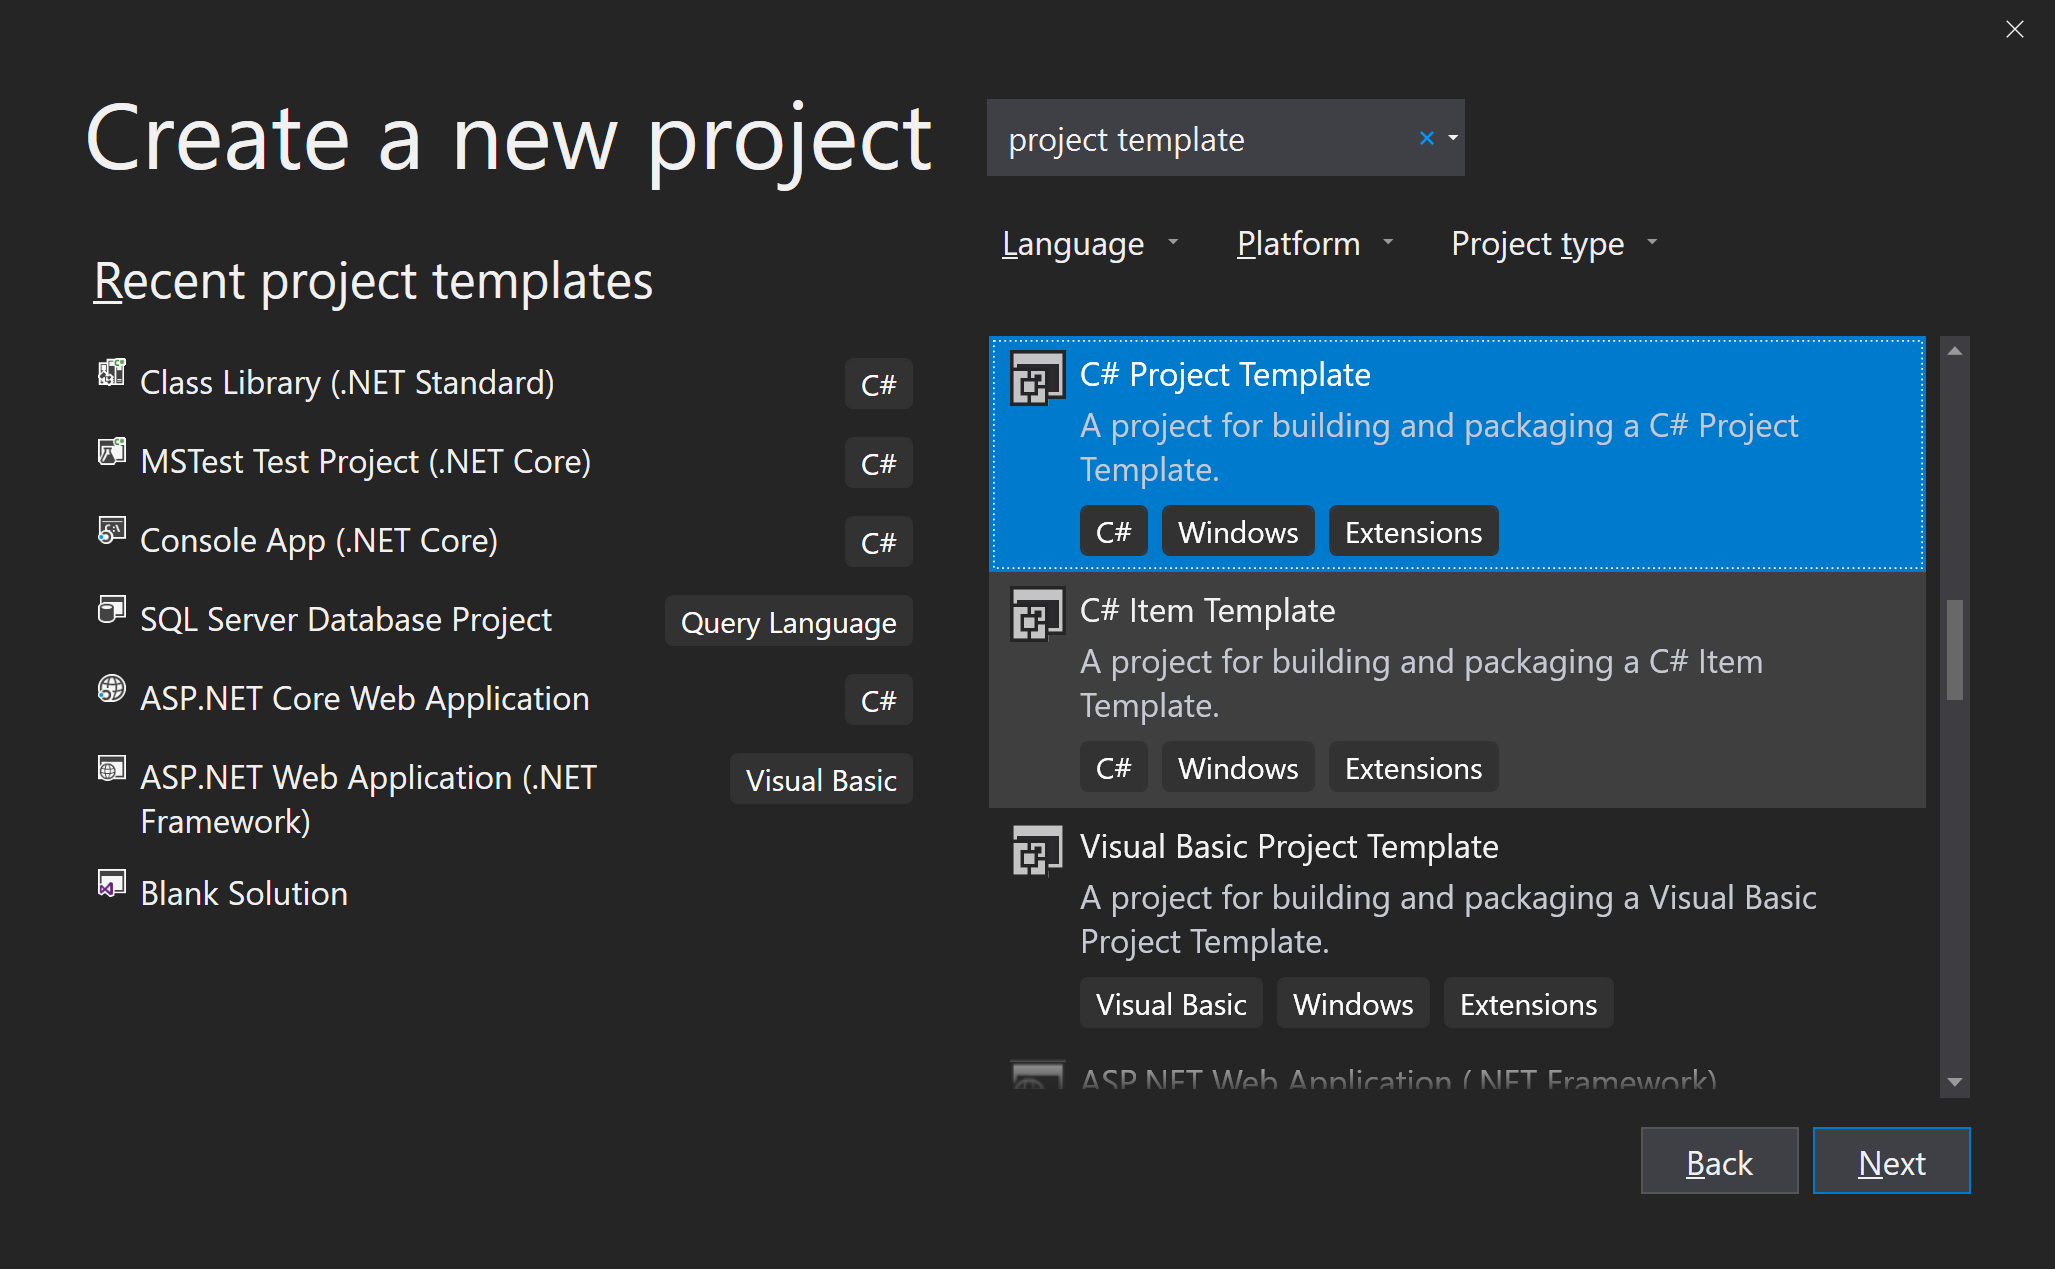
Task: Select the C# Project Template icon
Action: pos(1035,378)
